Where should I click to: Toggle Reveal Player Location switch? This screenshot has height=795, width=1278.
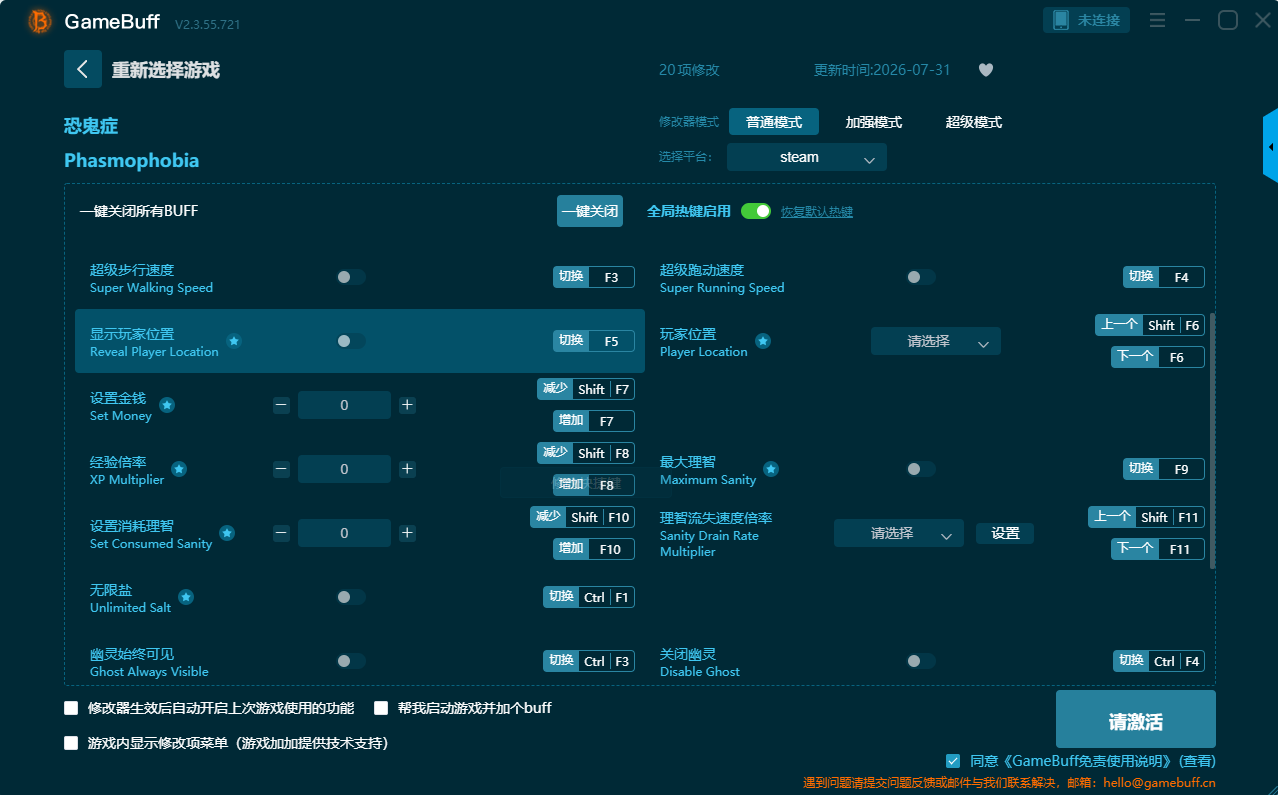350,341
